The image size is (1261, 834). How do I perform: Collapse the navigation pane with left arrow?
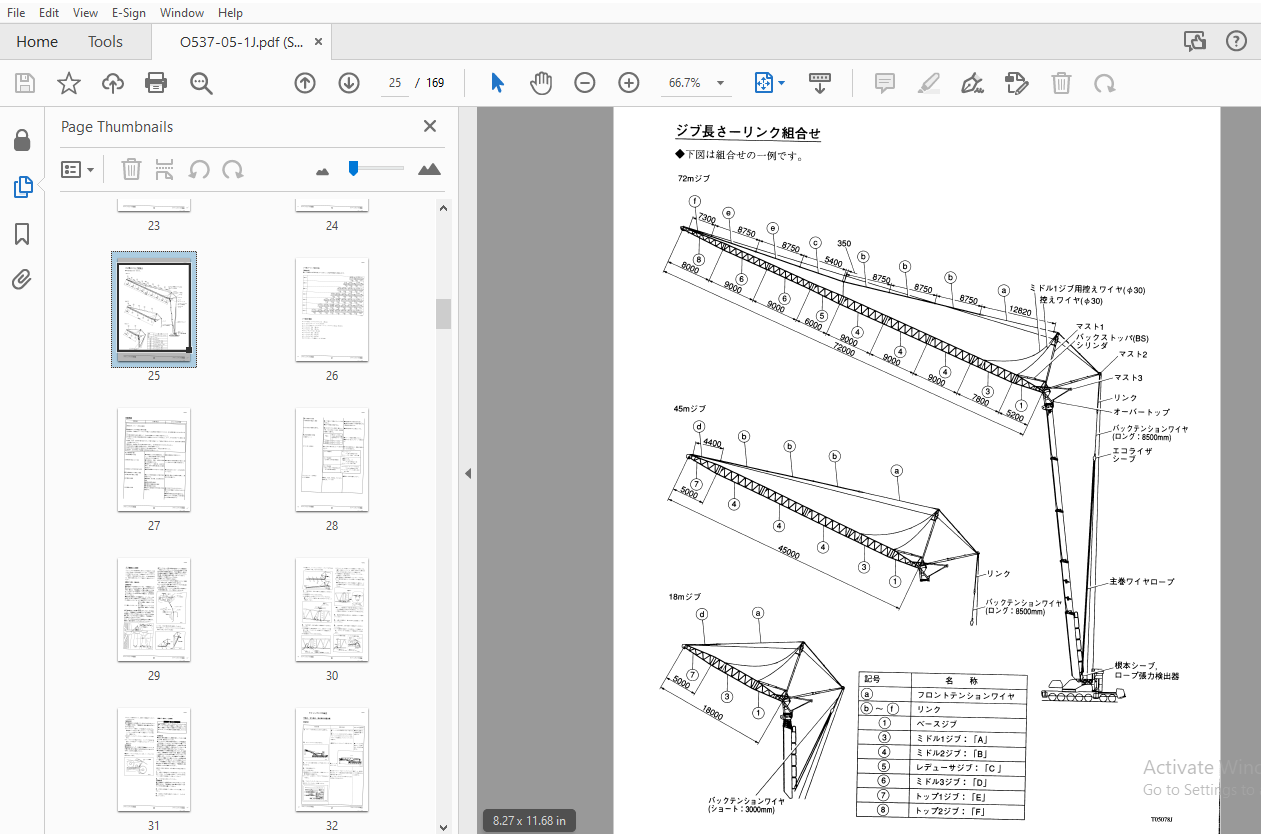tap(468, 474)
